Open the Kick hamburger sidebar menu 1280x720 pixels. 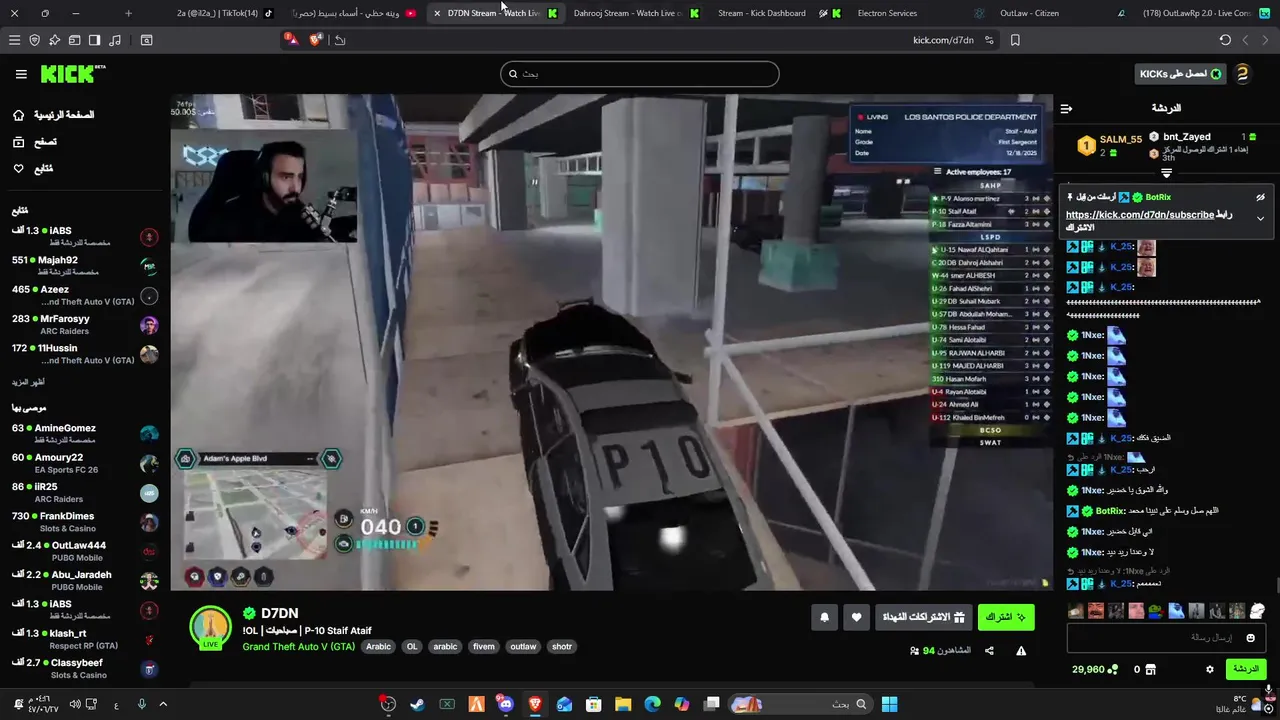tap(21, 74)
